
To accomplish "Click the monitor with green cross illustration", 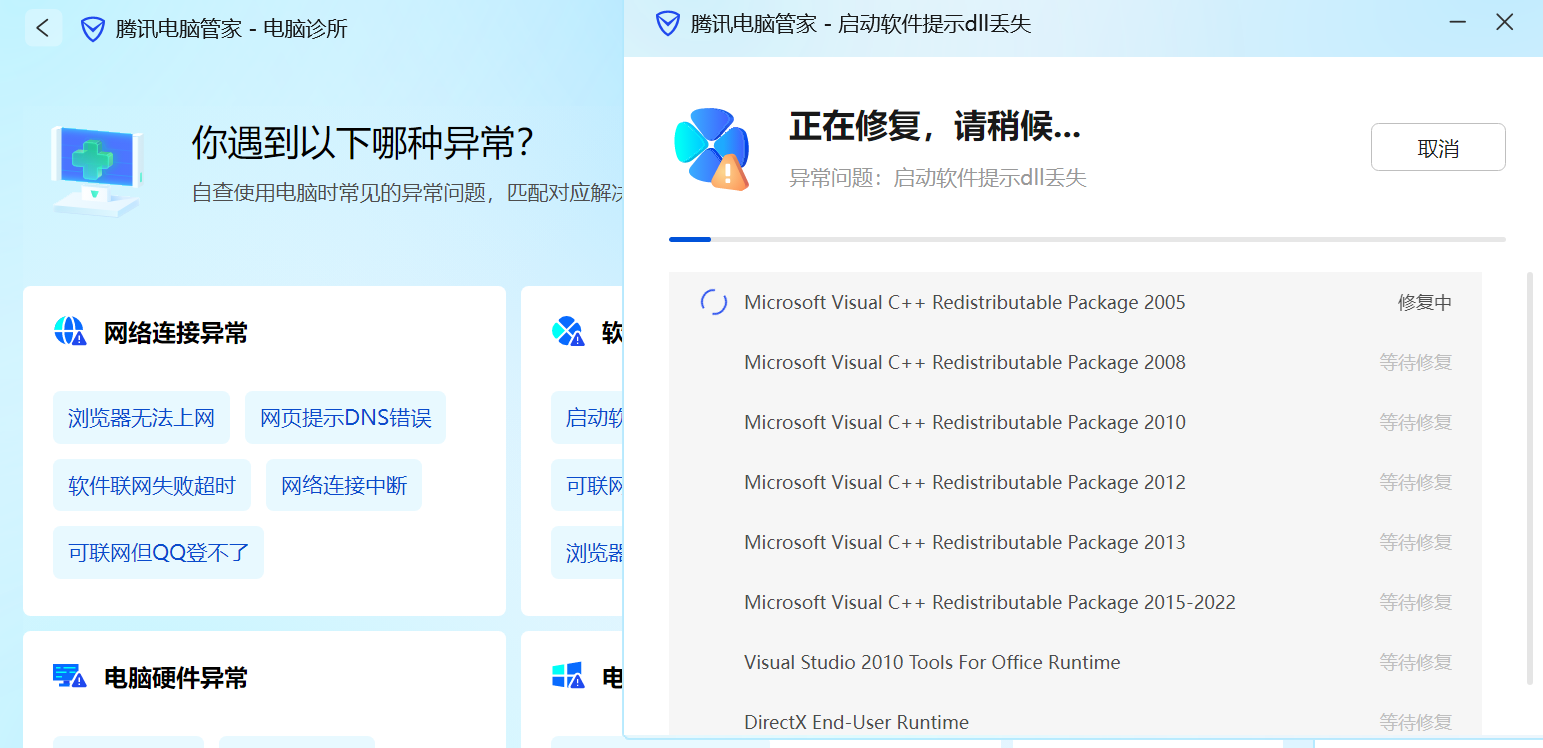I will [x=96, y=171].
